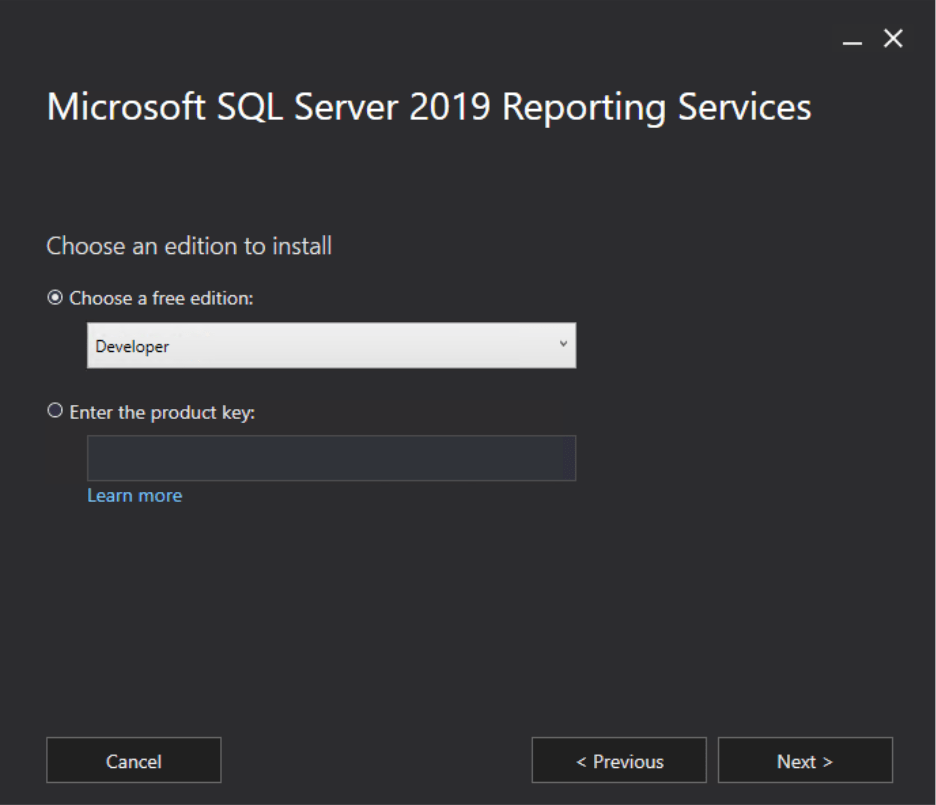Proceed to the next installer step
The height and width of the screenshot is (805, 936).
click(x=803, y=760)
